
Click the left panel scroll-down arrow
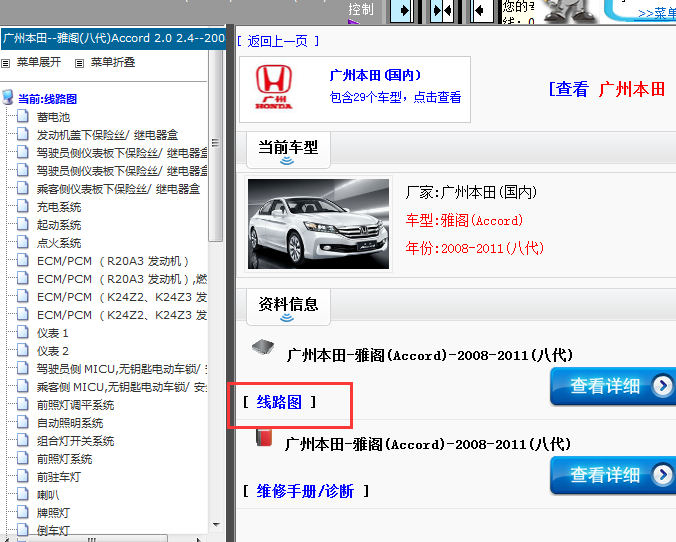click(x=216, y=525)
